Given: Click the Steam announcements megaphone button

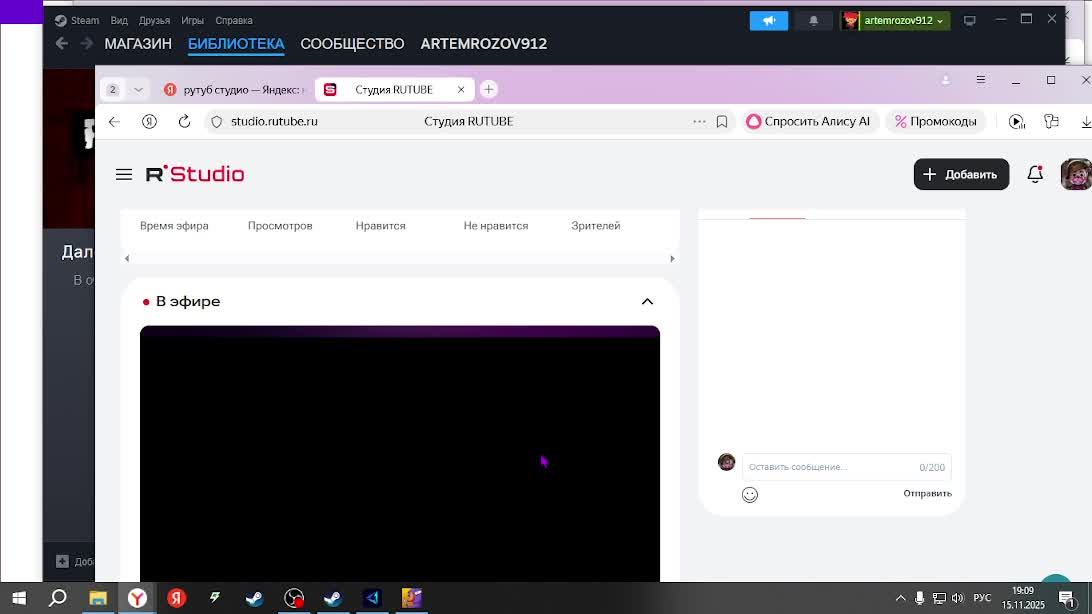Looking at the screenshot, I should coord(769,21).
